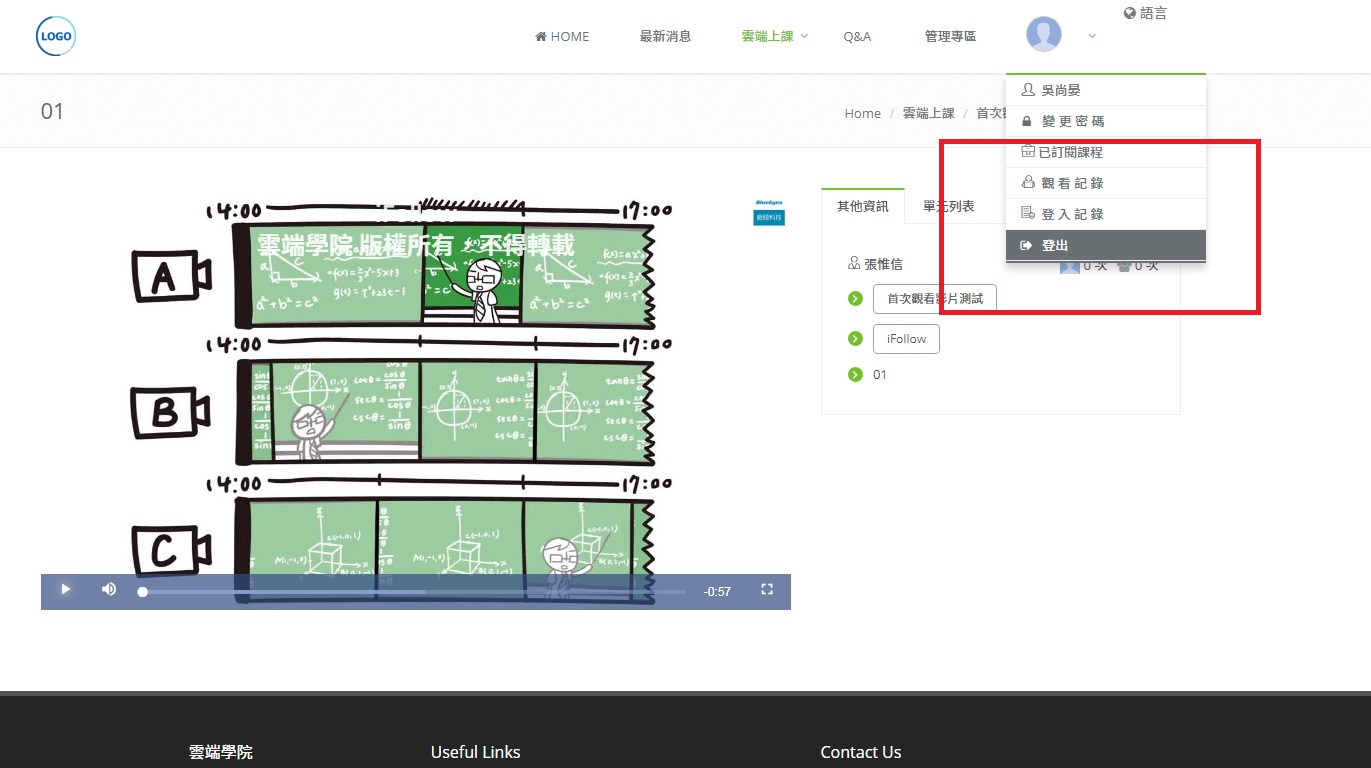Image resolution: width=1371 pixels, height=768 pixels.
Task: Collapse the user menu chevron arrow
Action: [1092, 36]
